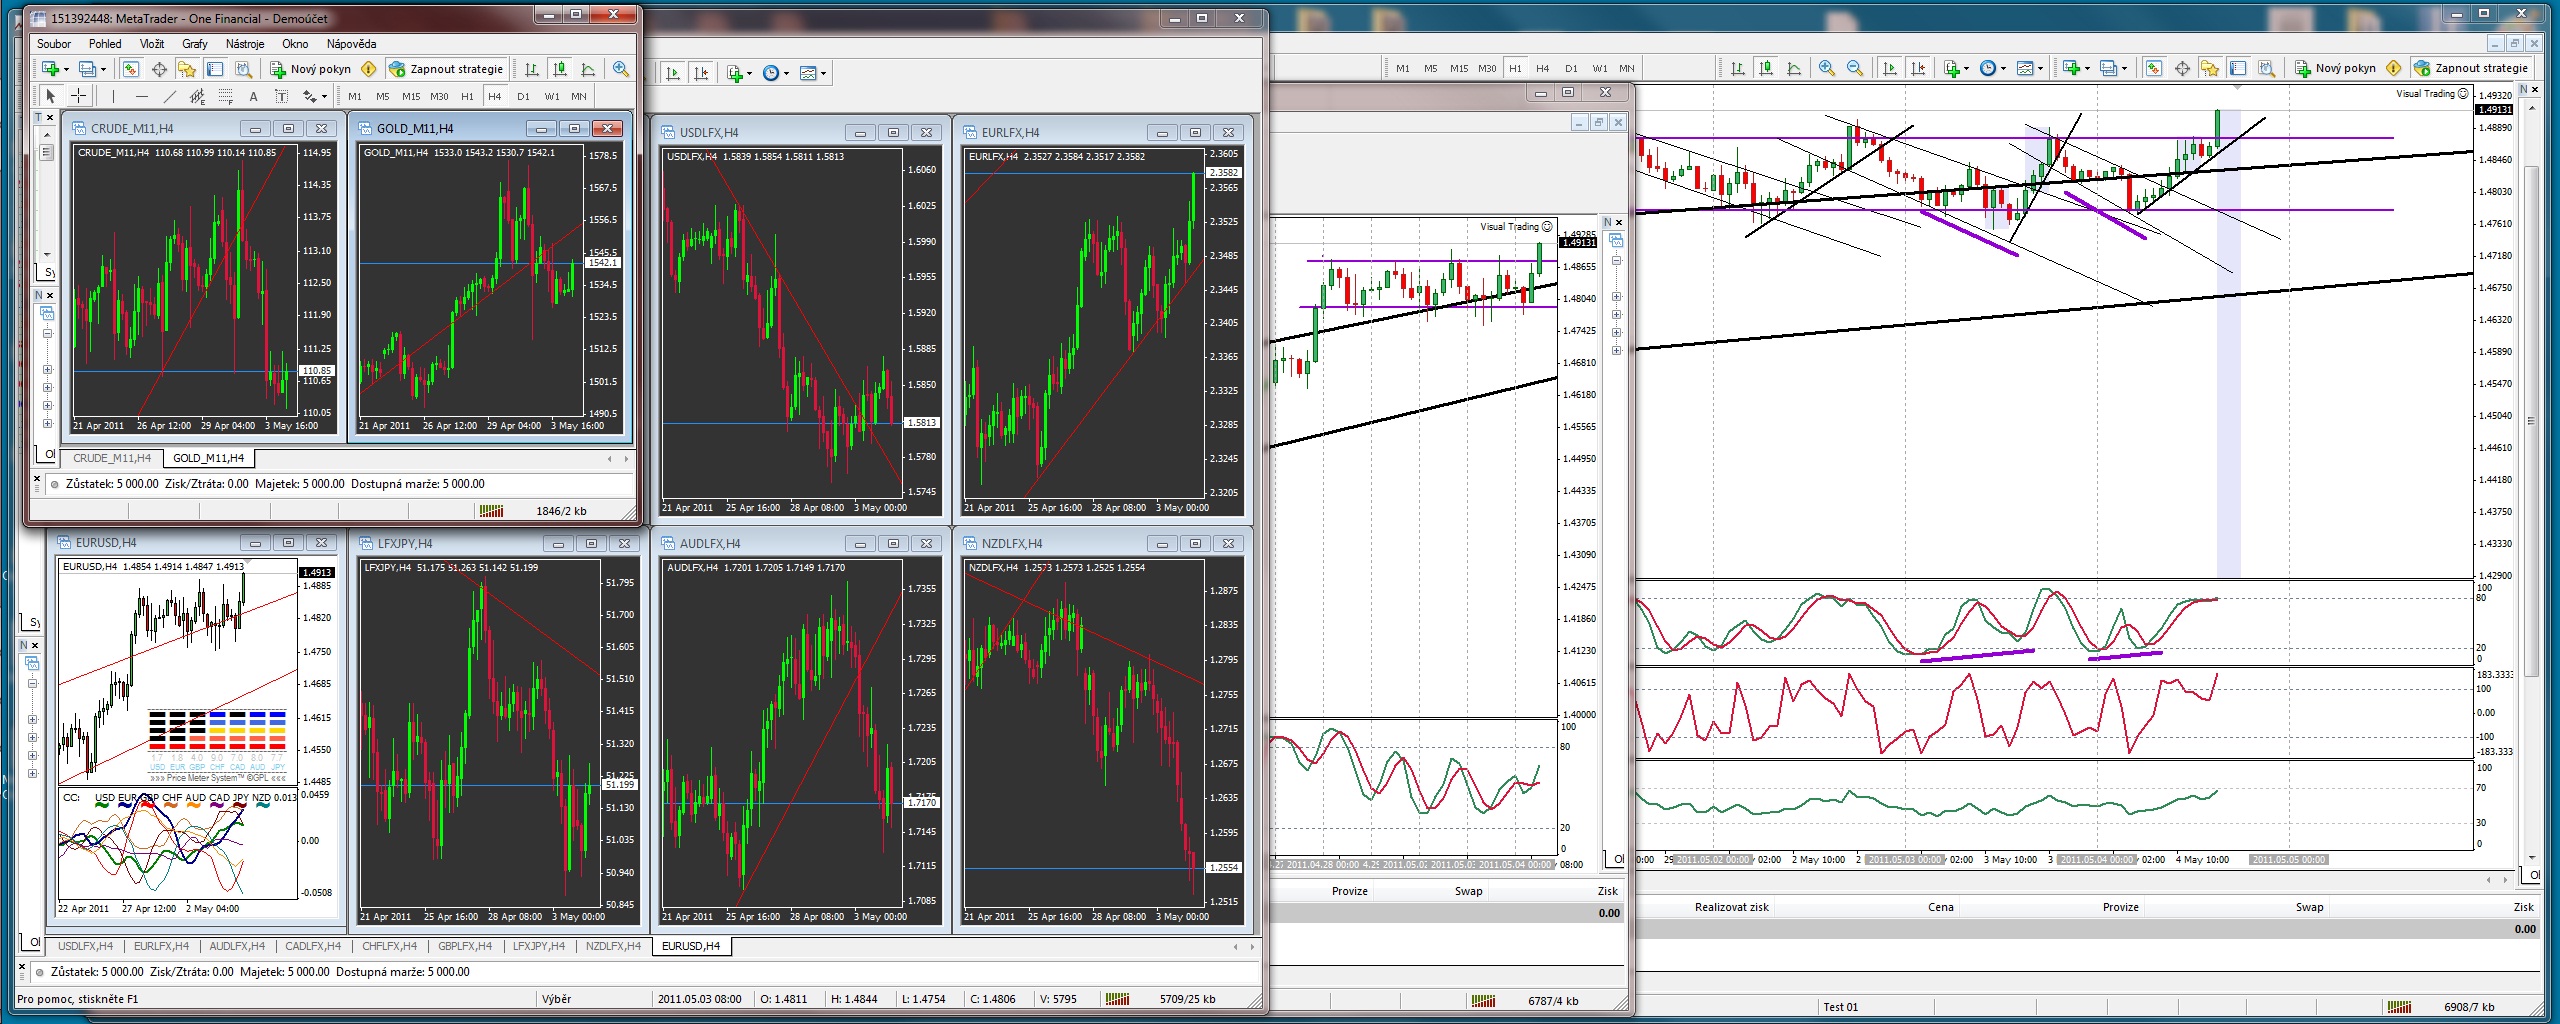
Task: Switch to line chart icon in front window
Action: click(588, 69)
